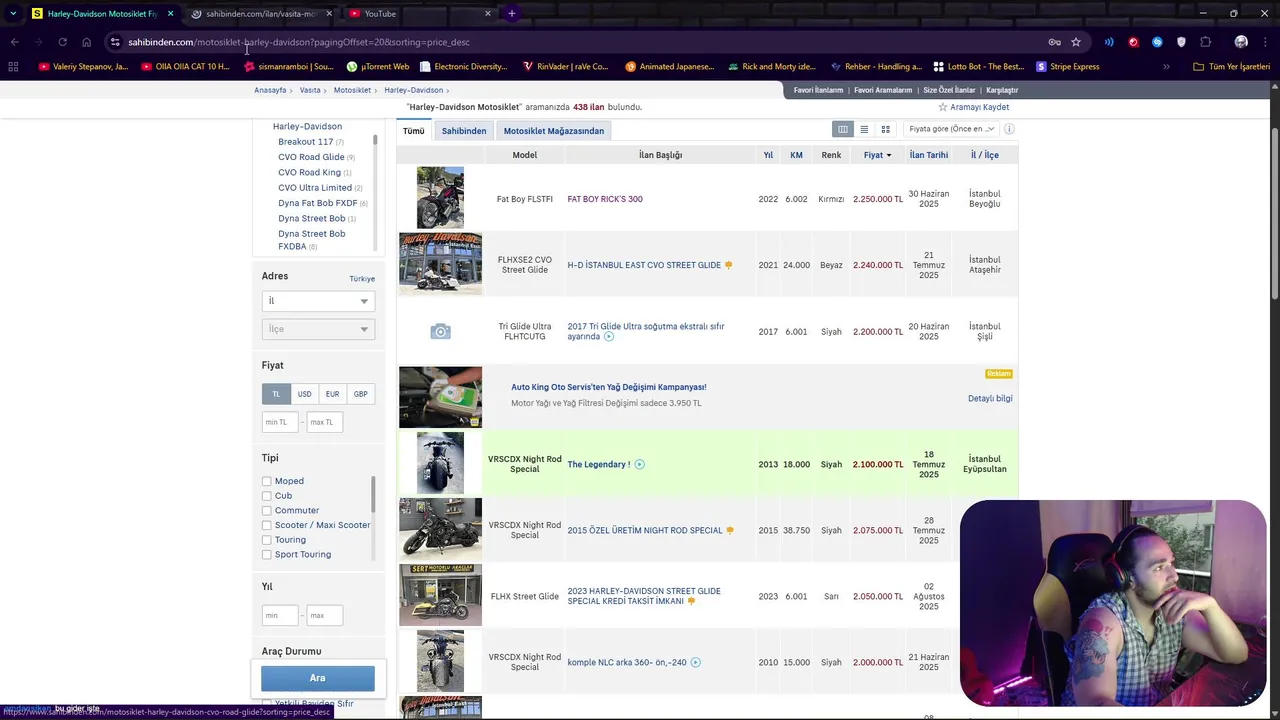Open the blue sound-wave extension

[x=1109, y=42]
